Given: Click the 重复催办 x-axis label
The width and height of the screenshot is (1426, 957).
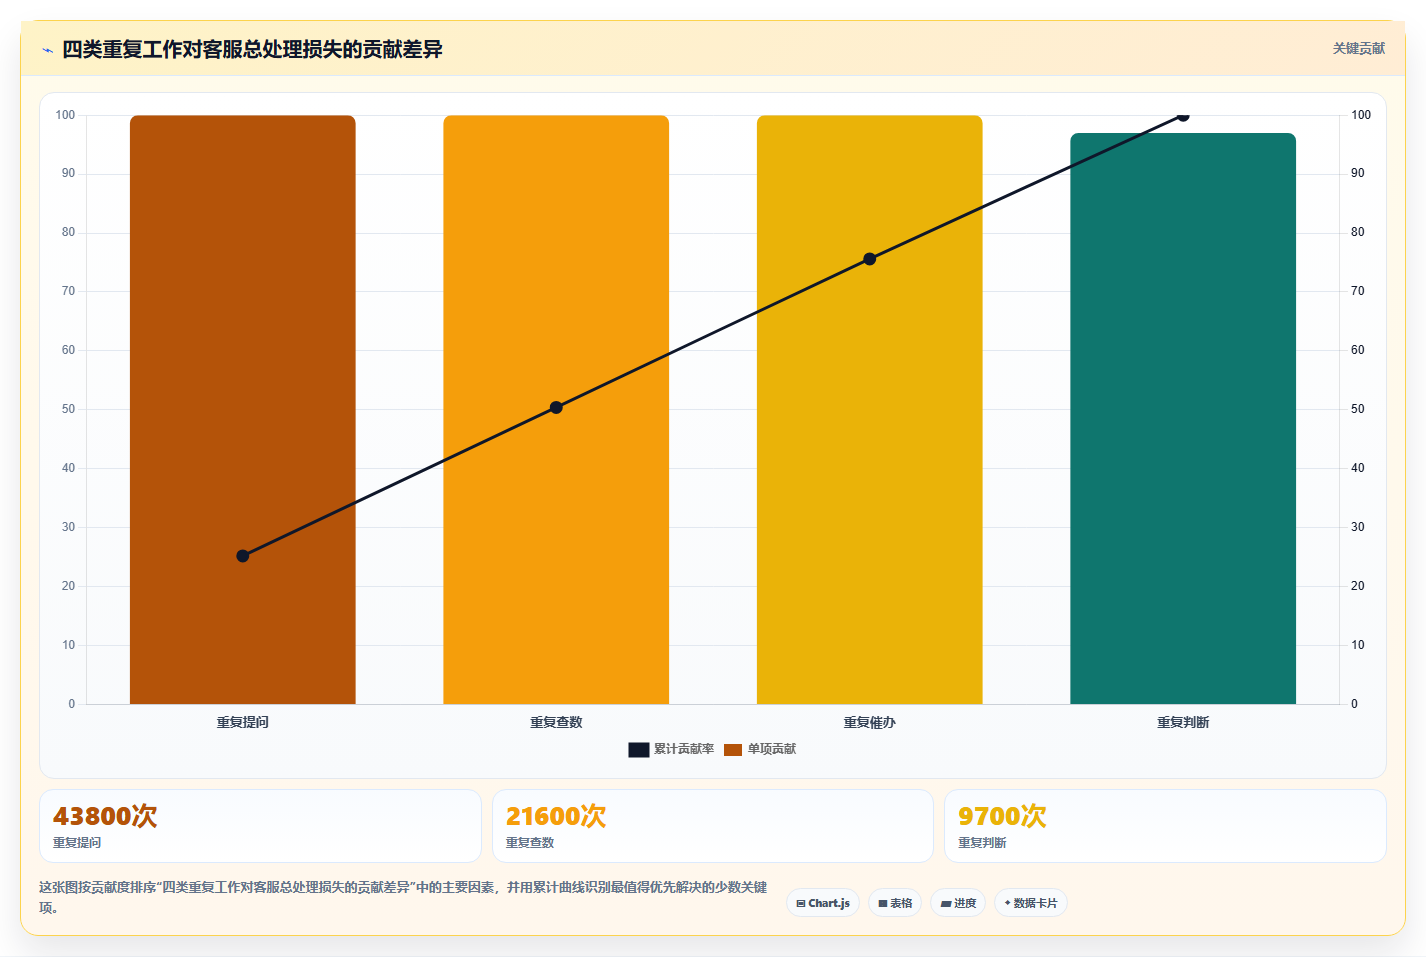Looking at the screenshot, I should click(x=870, y=722).
